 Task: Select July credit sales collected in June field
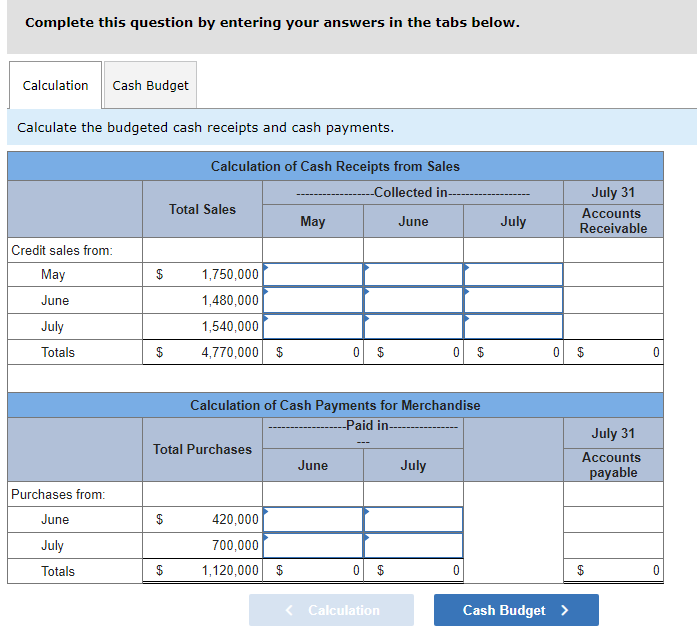(413, 326)
